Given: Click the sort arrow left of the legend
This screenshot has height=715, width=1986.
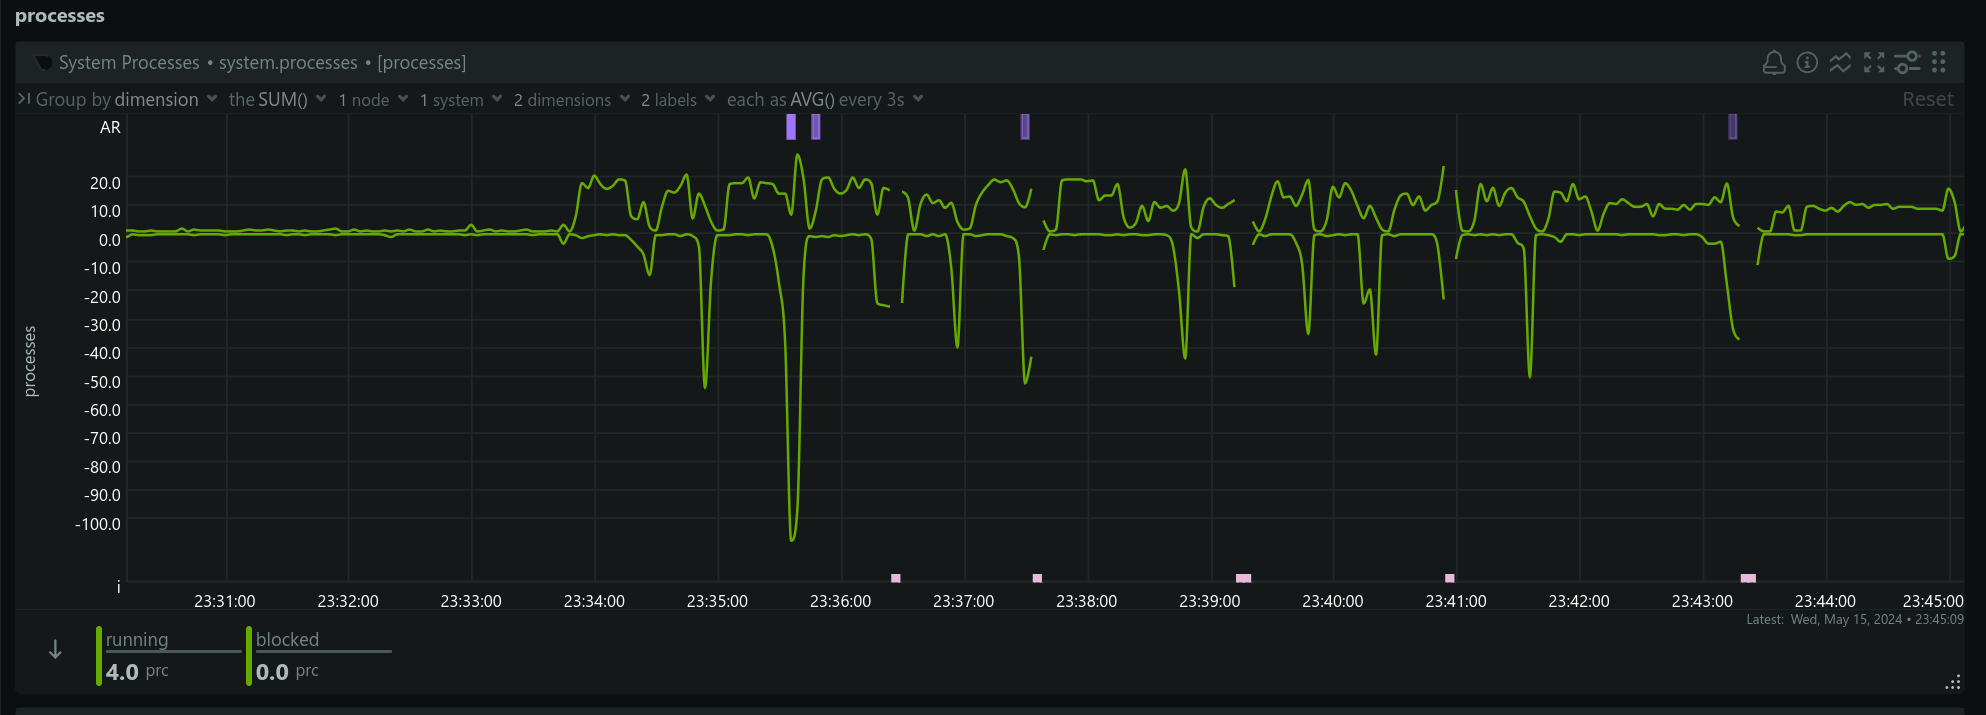Looking at the screenshot, I should (55, 650).
